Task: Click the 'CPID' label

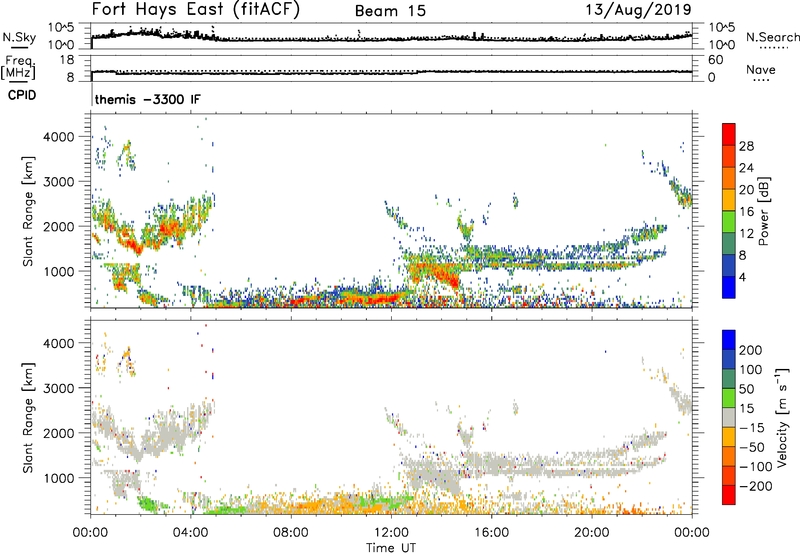Action: pyautogui.click(x=22, y=95)
